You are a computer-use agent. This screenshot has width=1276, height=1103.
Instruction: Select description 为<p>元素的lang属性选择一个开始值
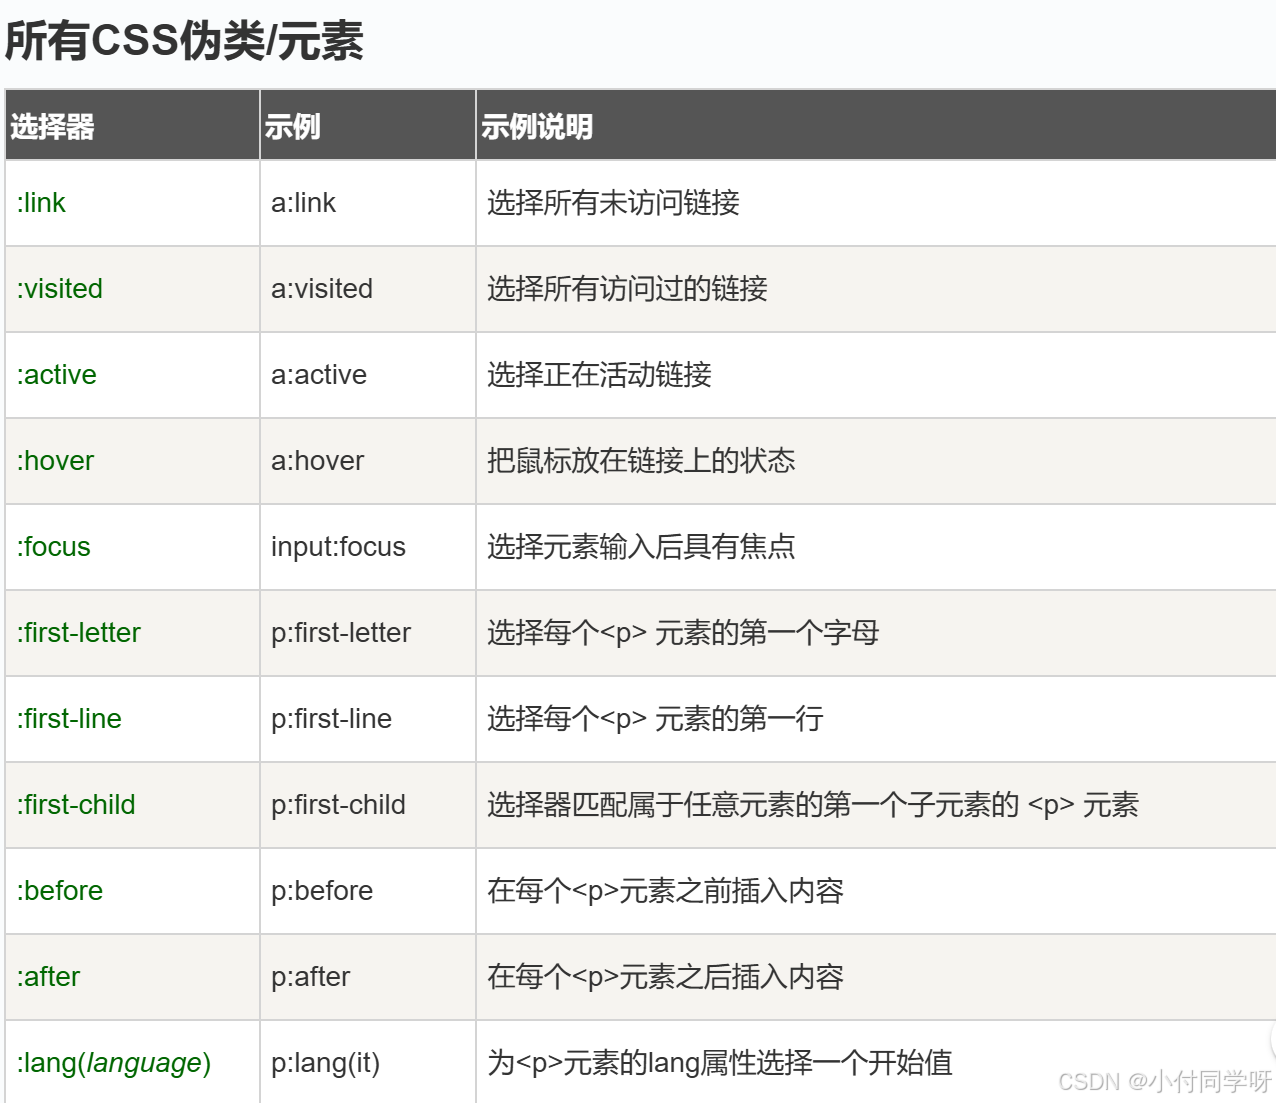click(x=720, y=1063)
